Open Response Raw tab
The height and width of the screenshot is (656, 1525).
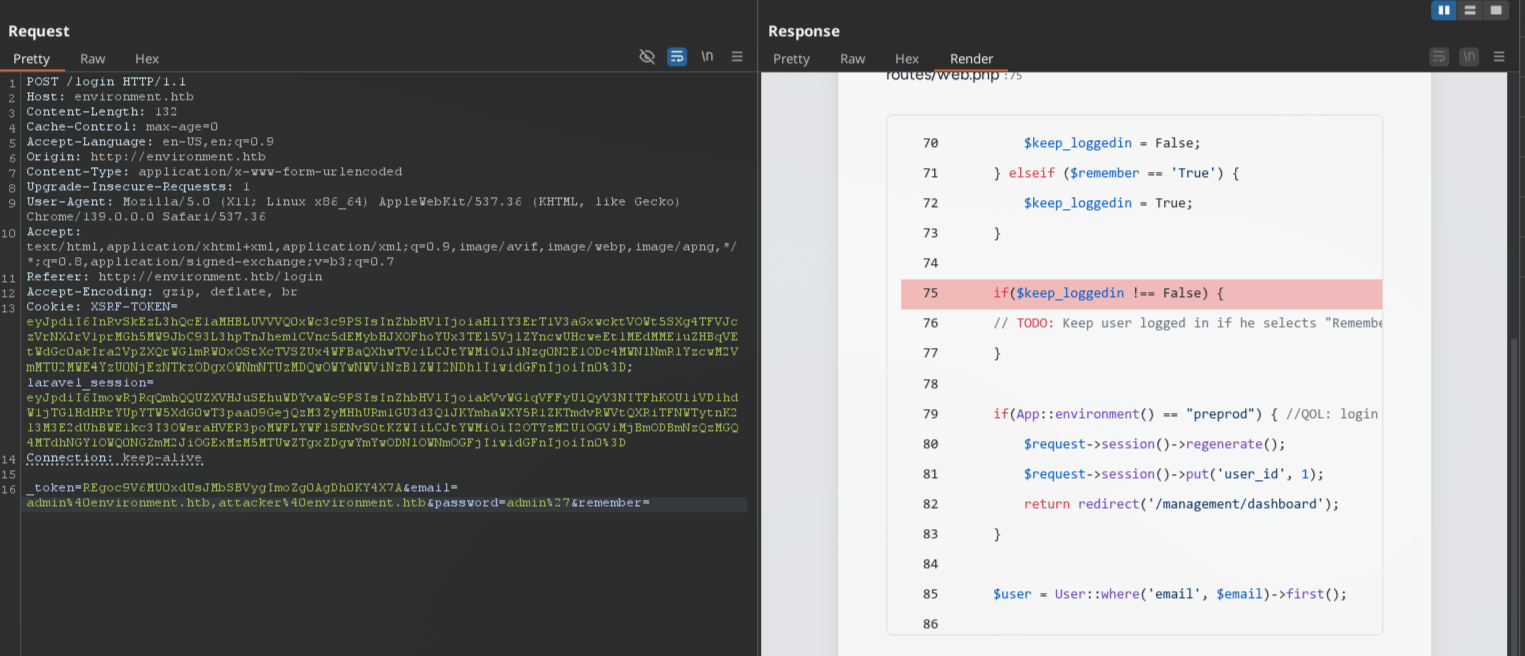click(853, 59)
